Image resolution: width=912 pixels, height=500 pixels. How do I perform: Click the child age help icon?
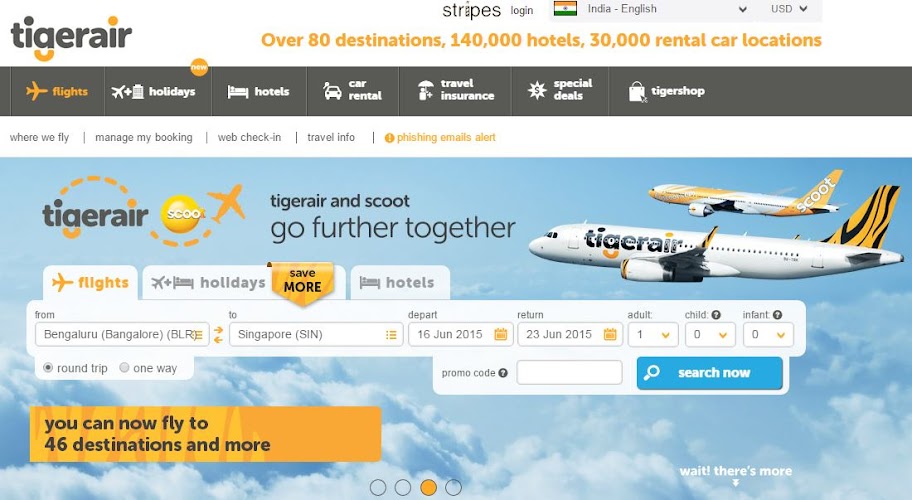pos(716,315)
